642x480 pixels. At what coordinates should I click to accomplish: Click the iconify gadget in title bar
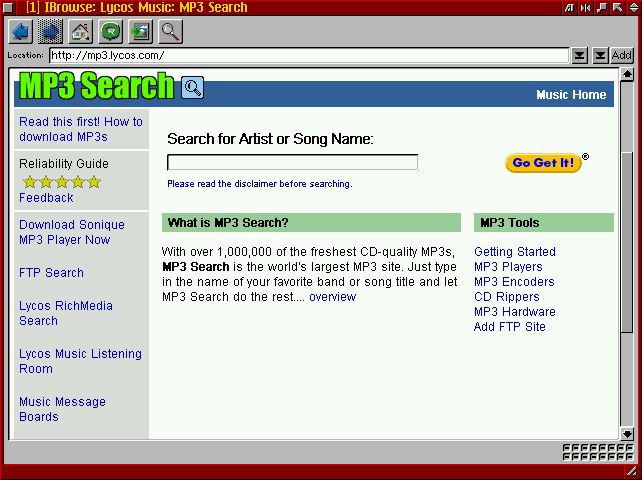601,7
